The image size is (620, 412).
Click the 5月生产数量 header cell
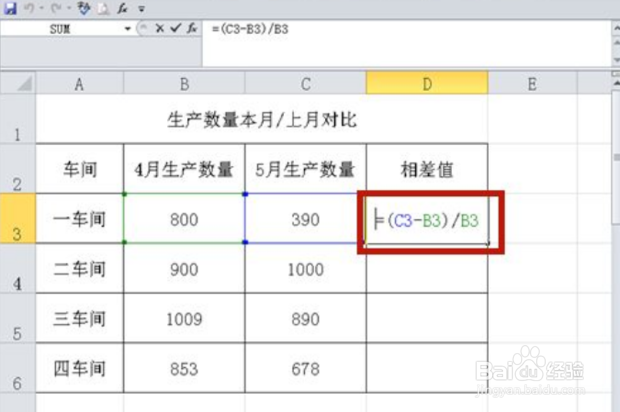tap(306, 169)
